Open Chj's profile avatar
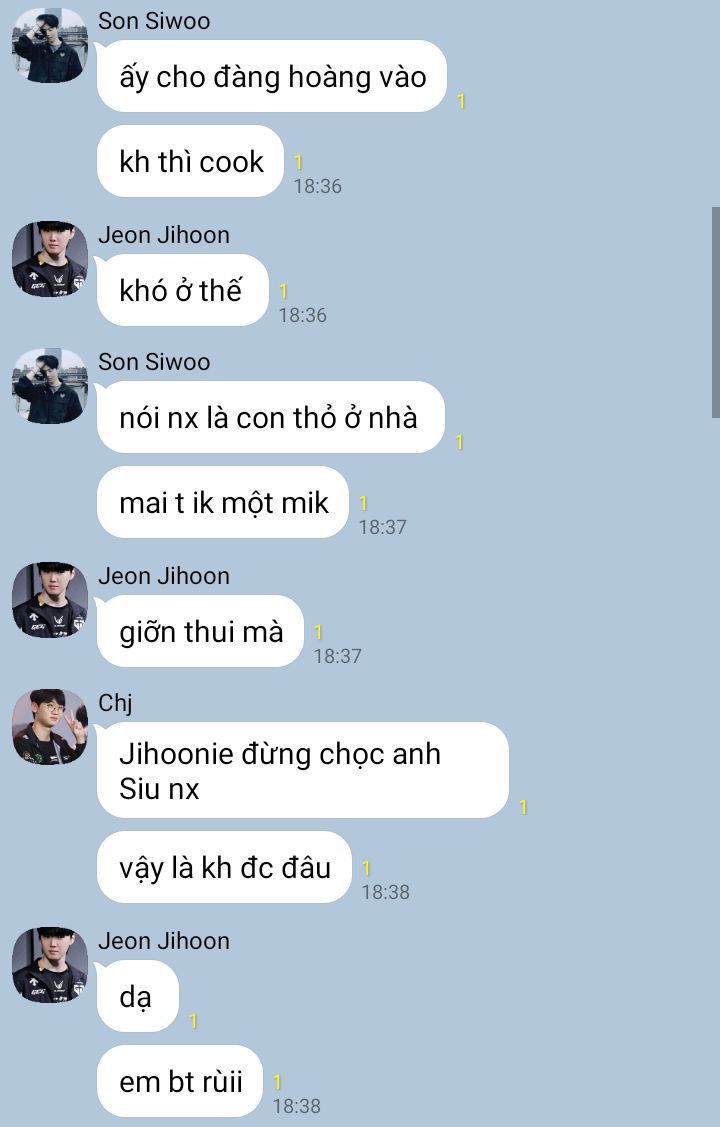Viewport: 720px width, 1127px height. (50, 727)
